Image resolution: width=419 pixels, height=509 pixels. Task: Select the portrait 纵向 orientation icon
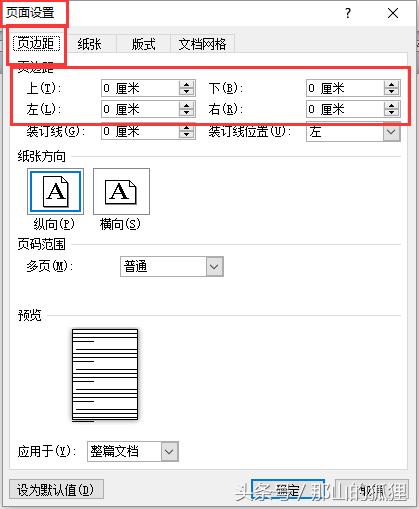(x=55, y=191)
